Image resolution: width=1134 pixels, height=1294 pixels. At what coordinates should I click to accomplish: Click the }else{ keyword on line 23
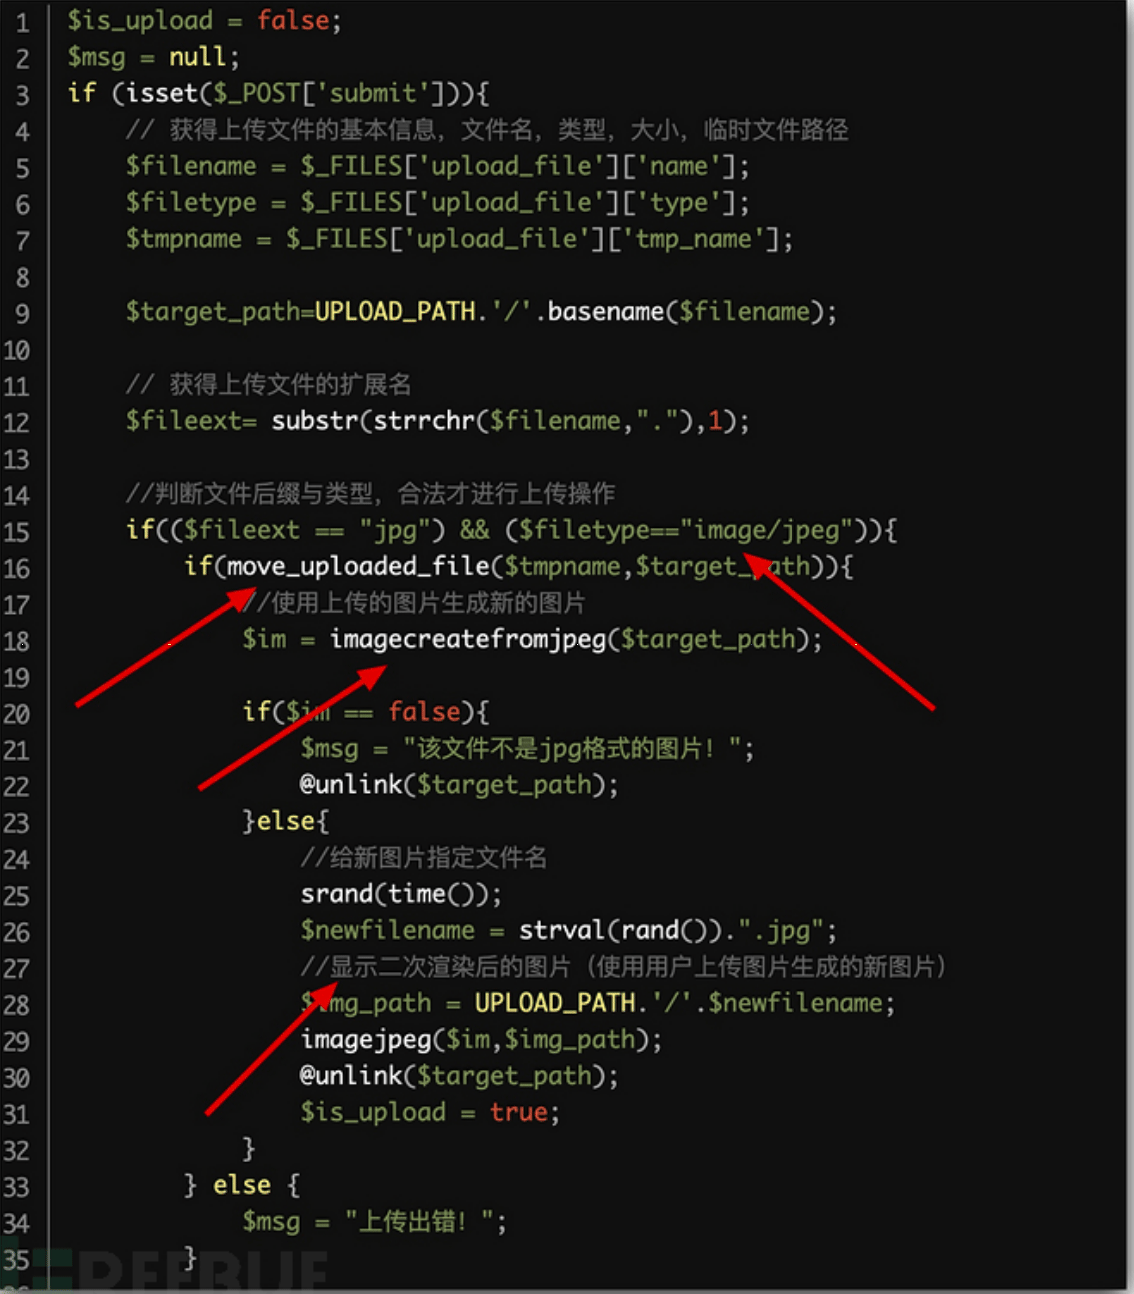pyautogui.click(x=285, y=822)
